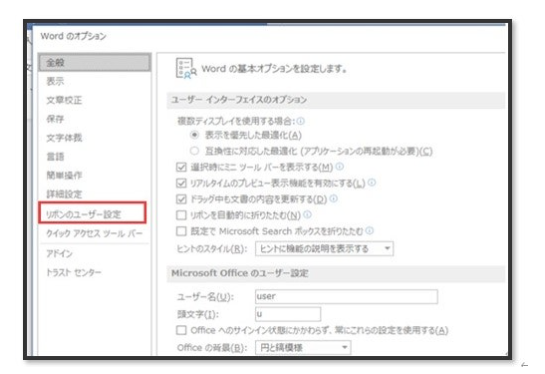Click the ユーザー名 input field
This screenshot has height=374, width=545.
click(346, 296)
